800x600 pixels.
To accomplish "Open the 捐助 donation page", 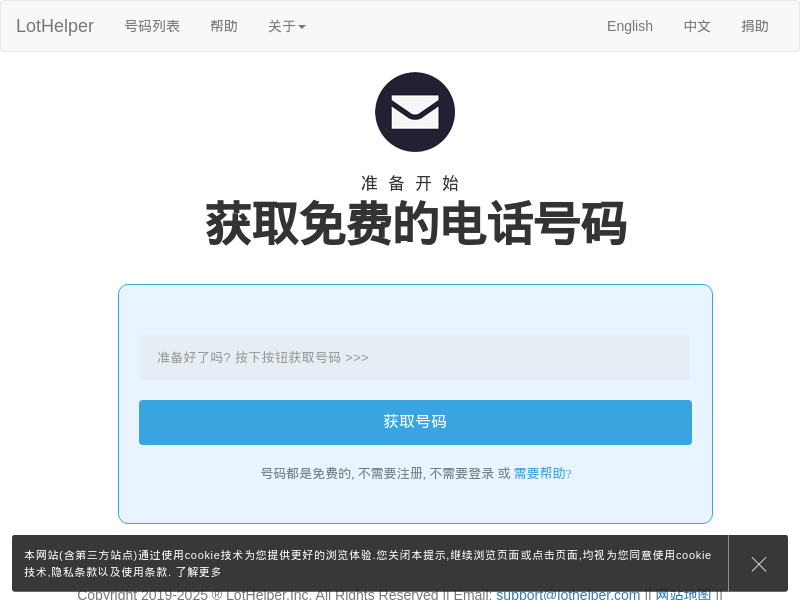I will 755,26.
